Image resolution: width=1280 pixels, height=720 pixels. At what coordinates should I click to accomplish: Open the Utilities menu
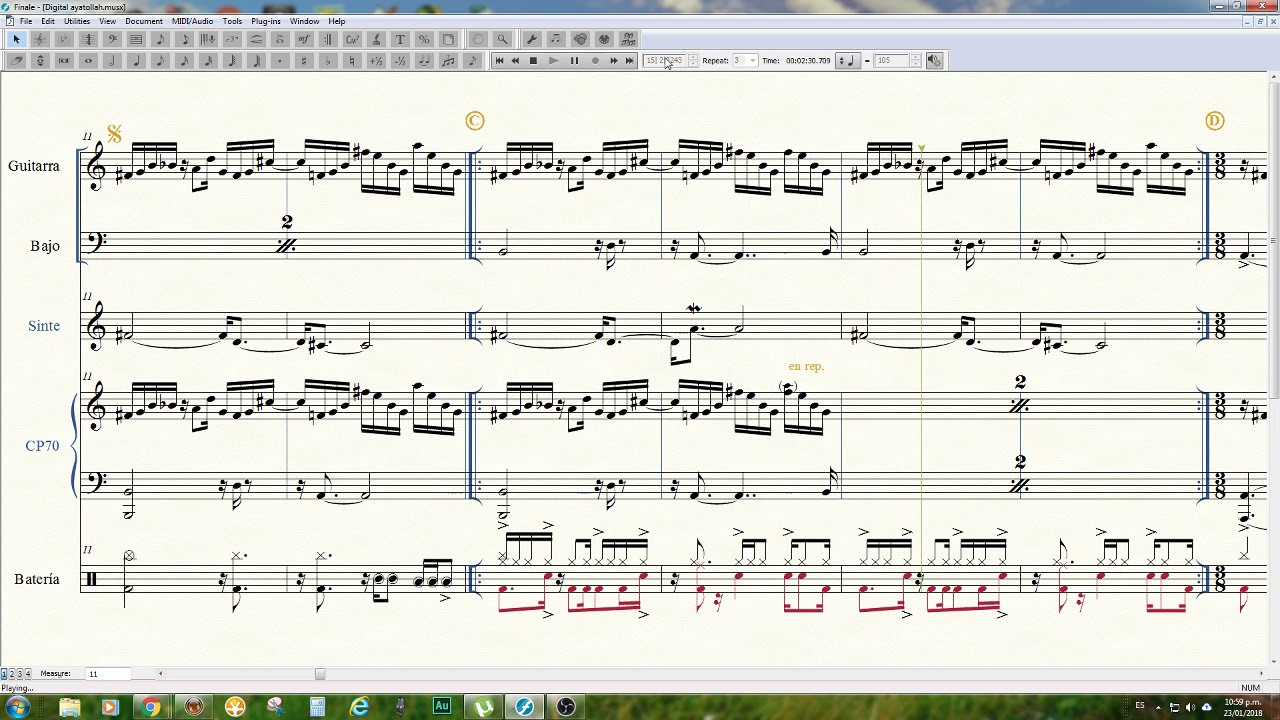coord(77,21)
